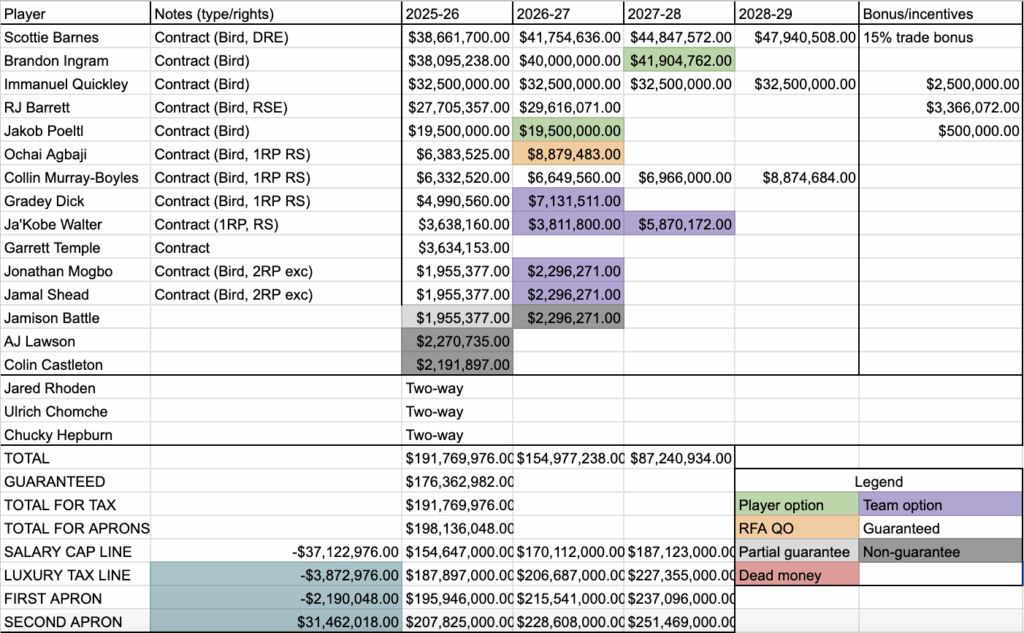Image resolution: width=1024 pixels, height=633 pixels.
Task: Click Agbaji's orange $8,879,483.00 QO cell
Action: (568, 154)
